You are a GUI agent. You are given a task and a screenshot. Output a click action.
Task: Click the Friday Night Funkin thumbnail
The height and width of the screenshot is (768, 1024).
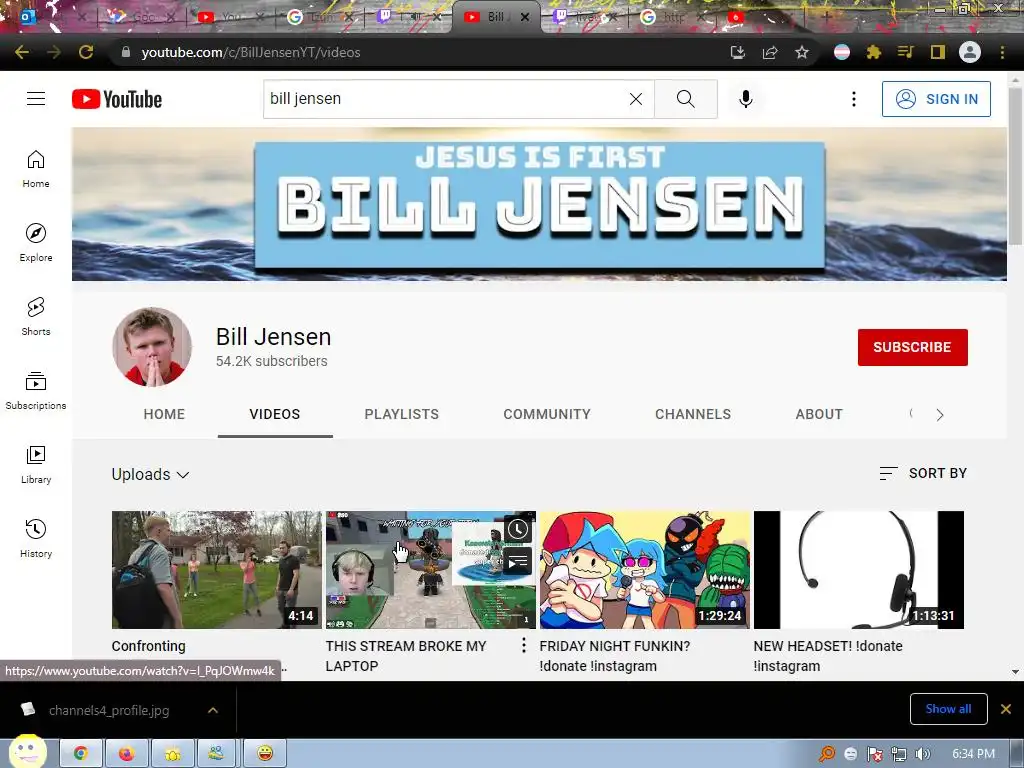click(x=645, y=569)
